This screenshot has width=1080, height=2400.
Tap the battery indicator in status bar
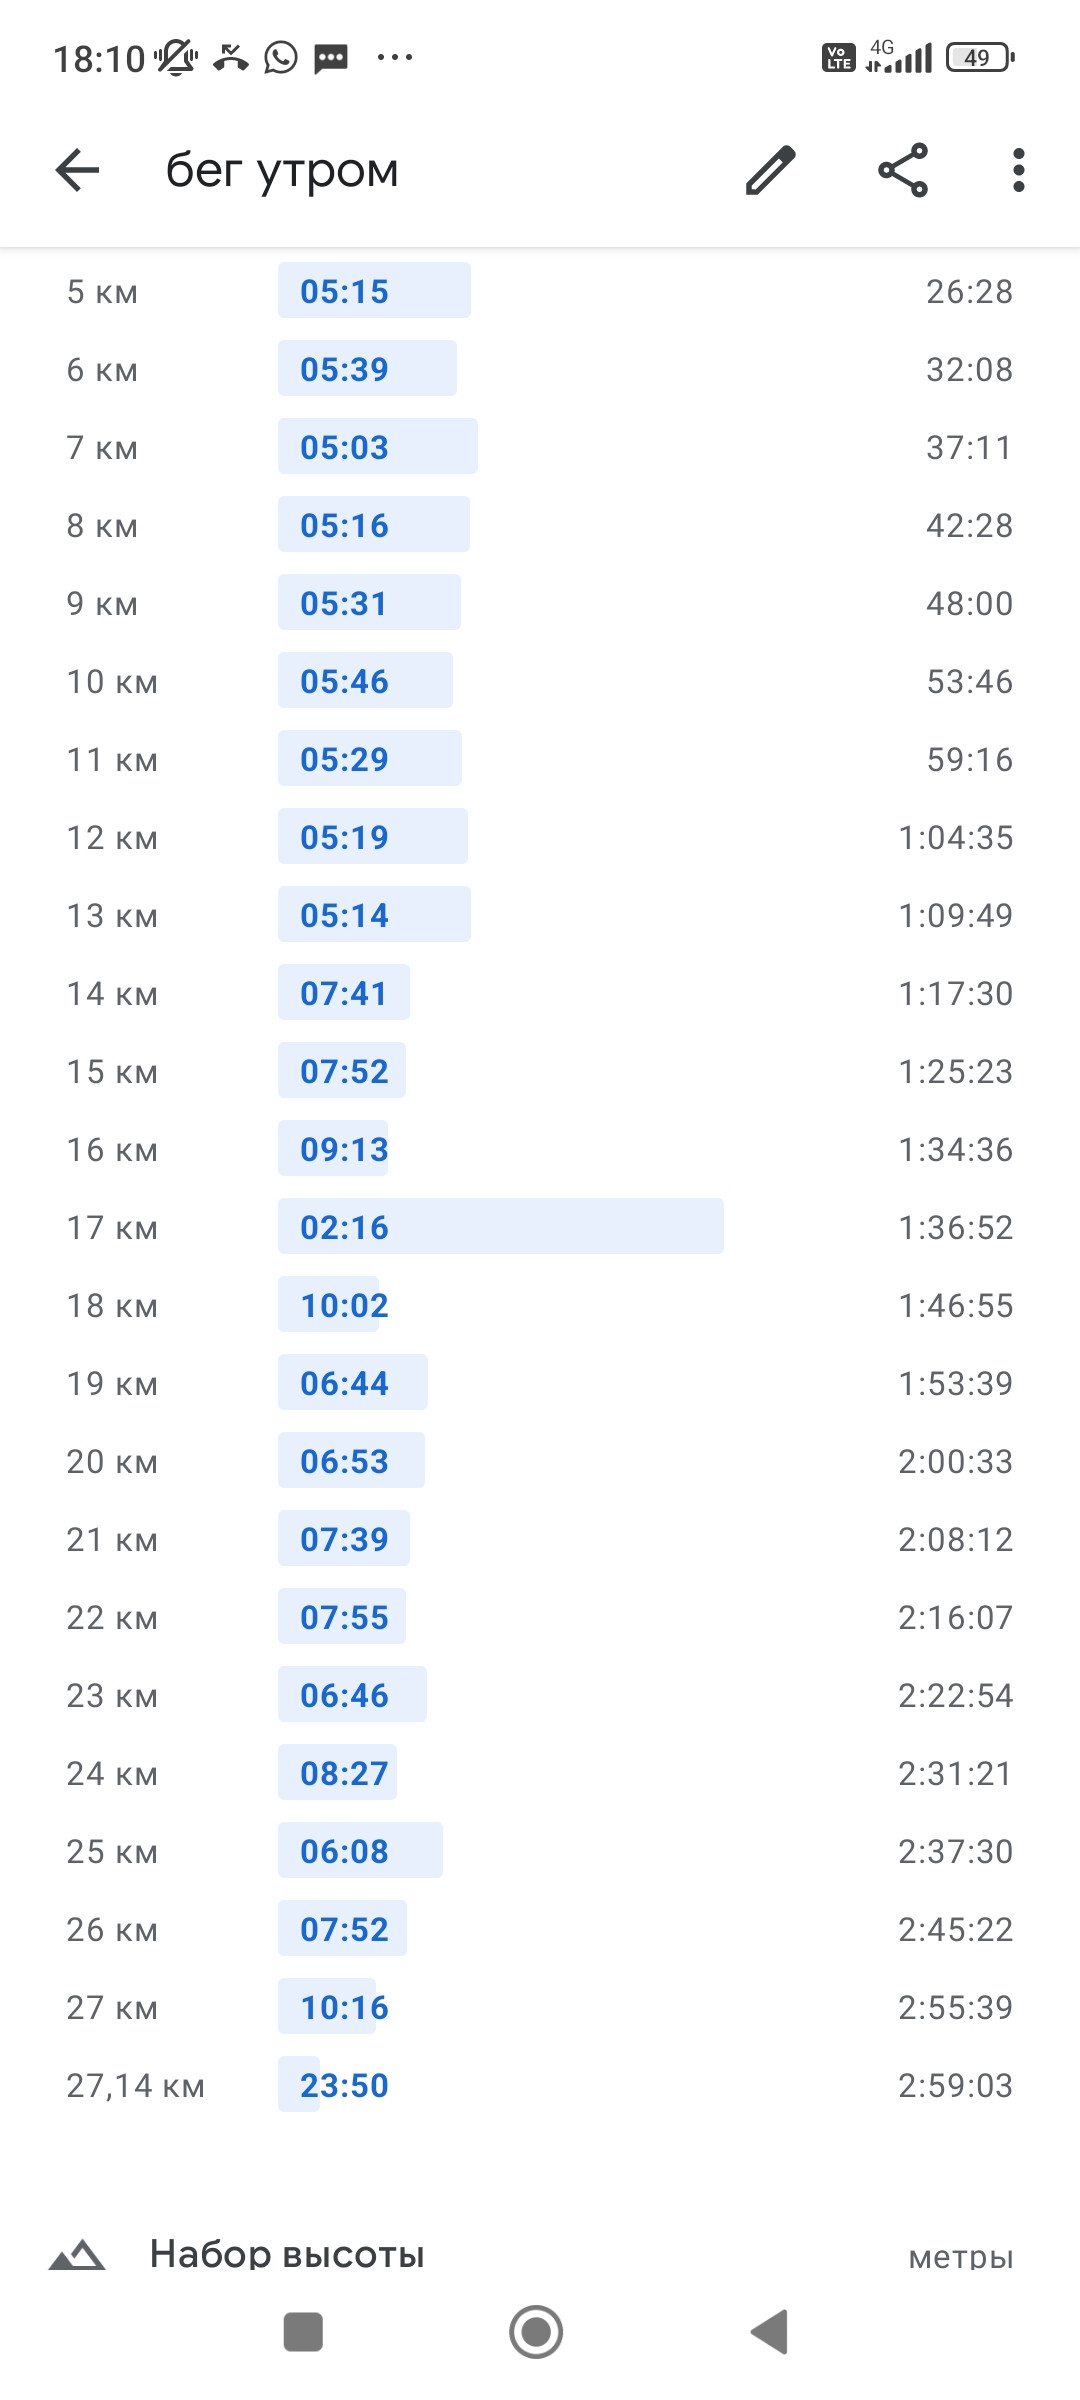(980, 58)
